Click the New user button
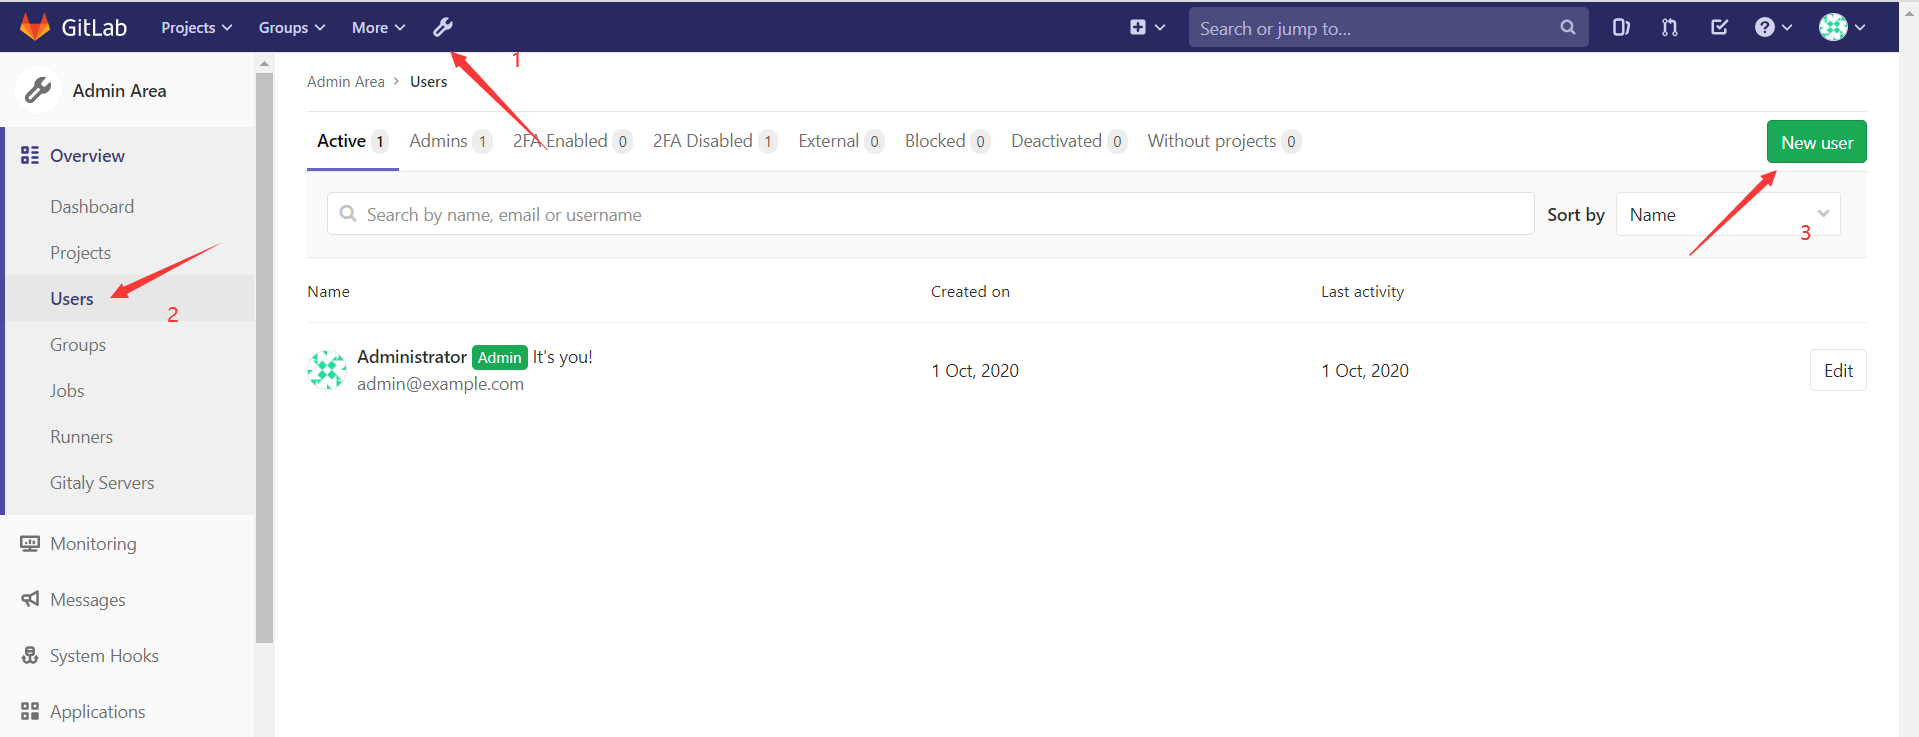The height and width of the screenshot is (737, 1919). click(x=1816, y=142)
